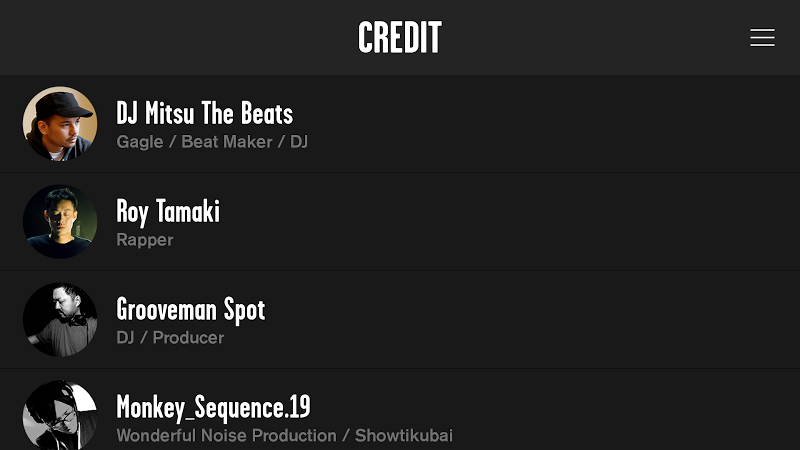The image size is (800, 450).
Task: Click the Rapper role under Roy Tamaki
Action: [x=145, y=240]
